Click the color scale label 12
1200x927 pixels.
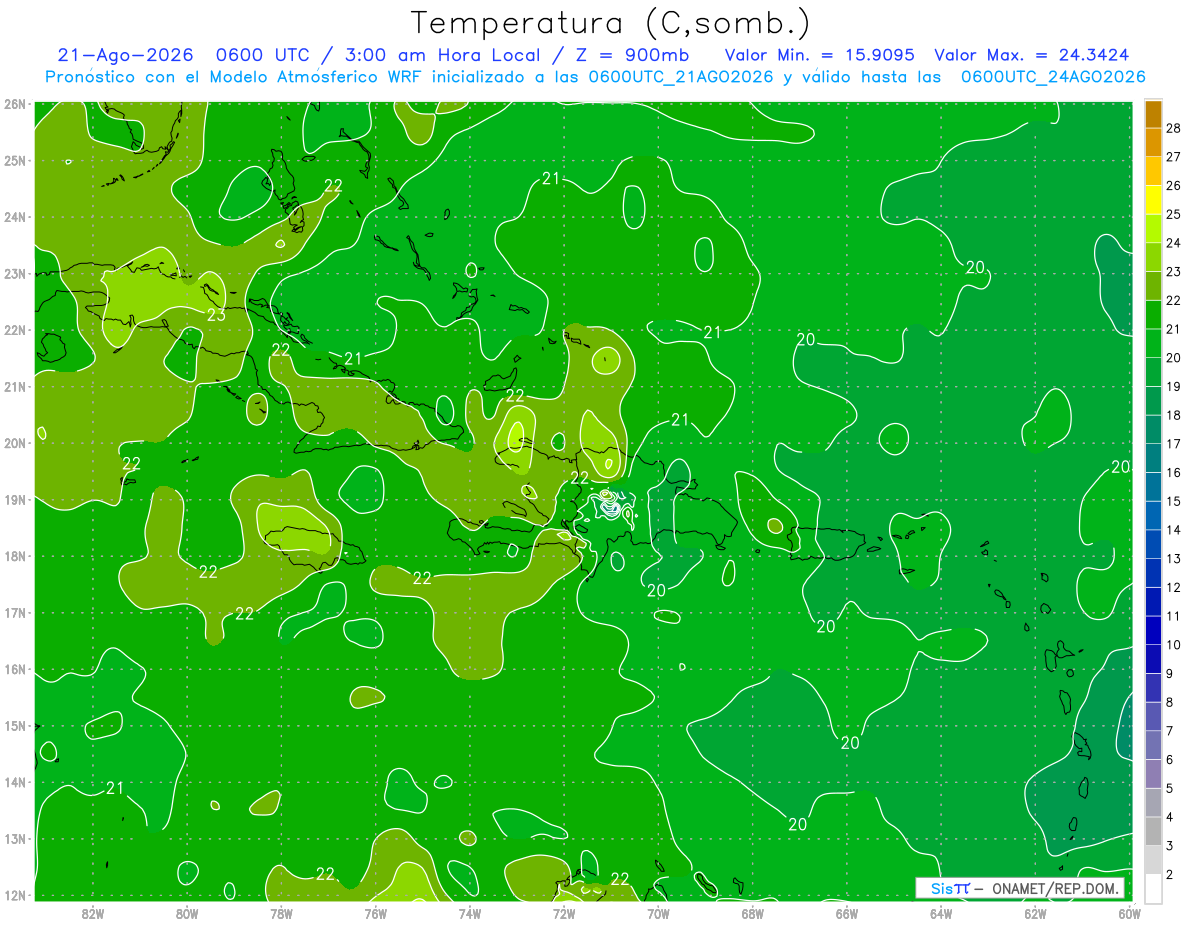pyautogui.click(x=1173, y=587)
